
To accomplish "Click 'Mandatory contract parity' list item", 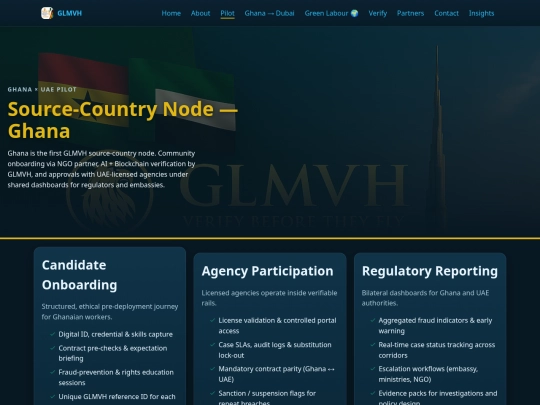I will tap(277, 374).
